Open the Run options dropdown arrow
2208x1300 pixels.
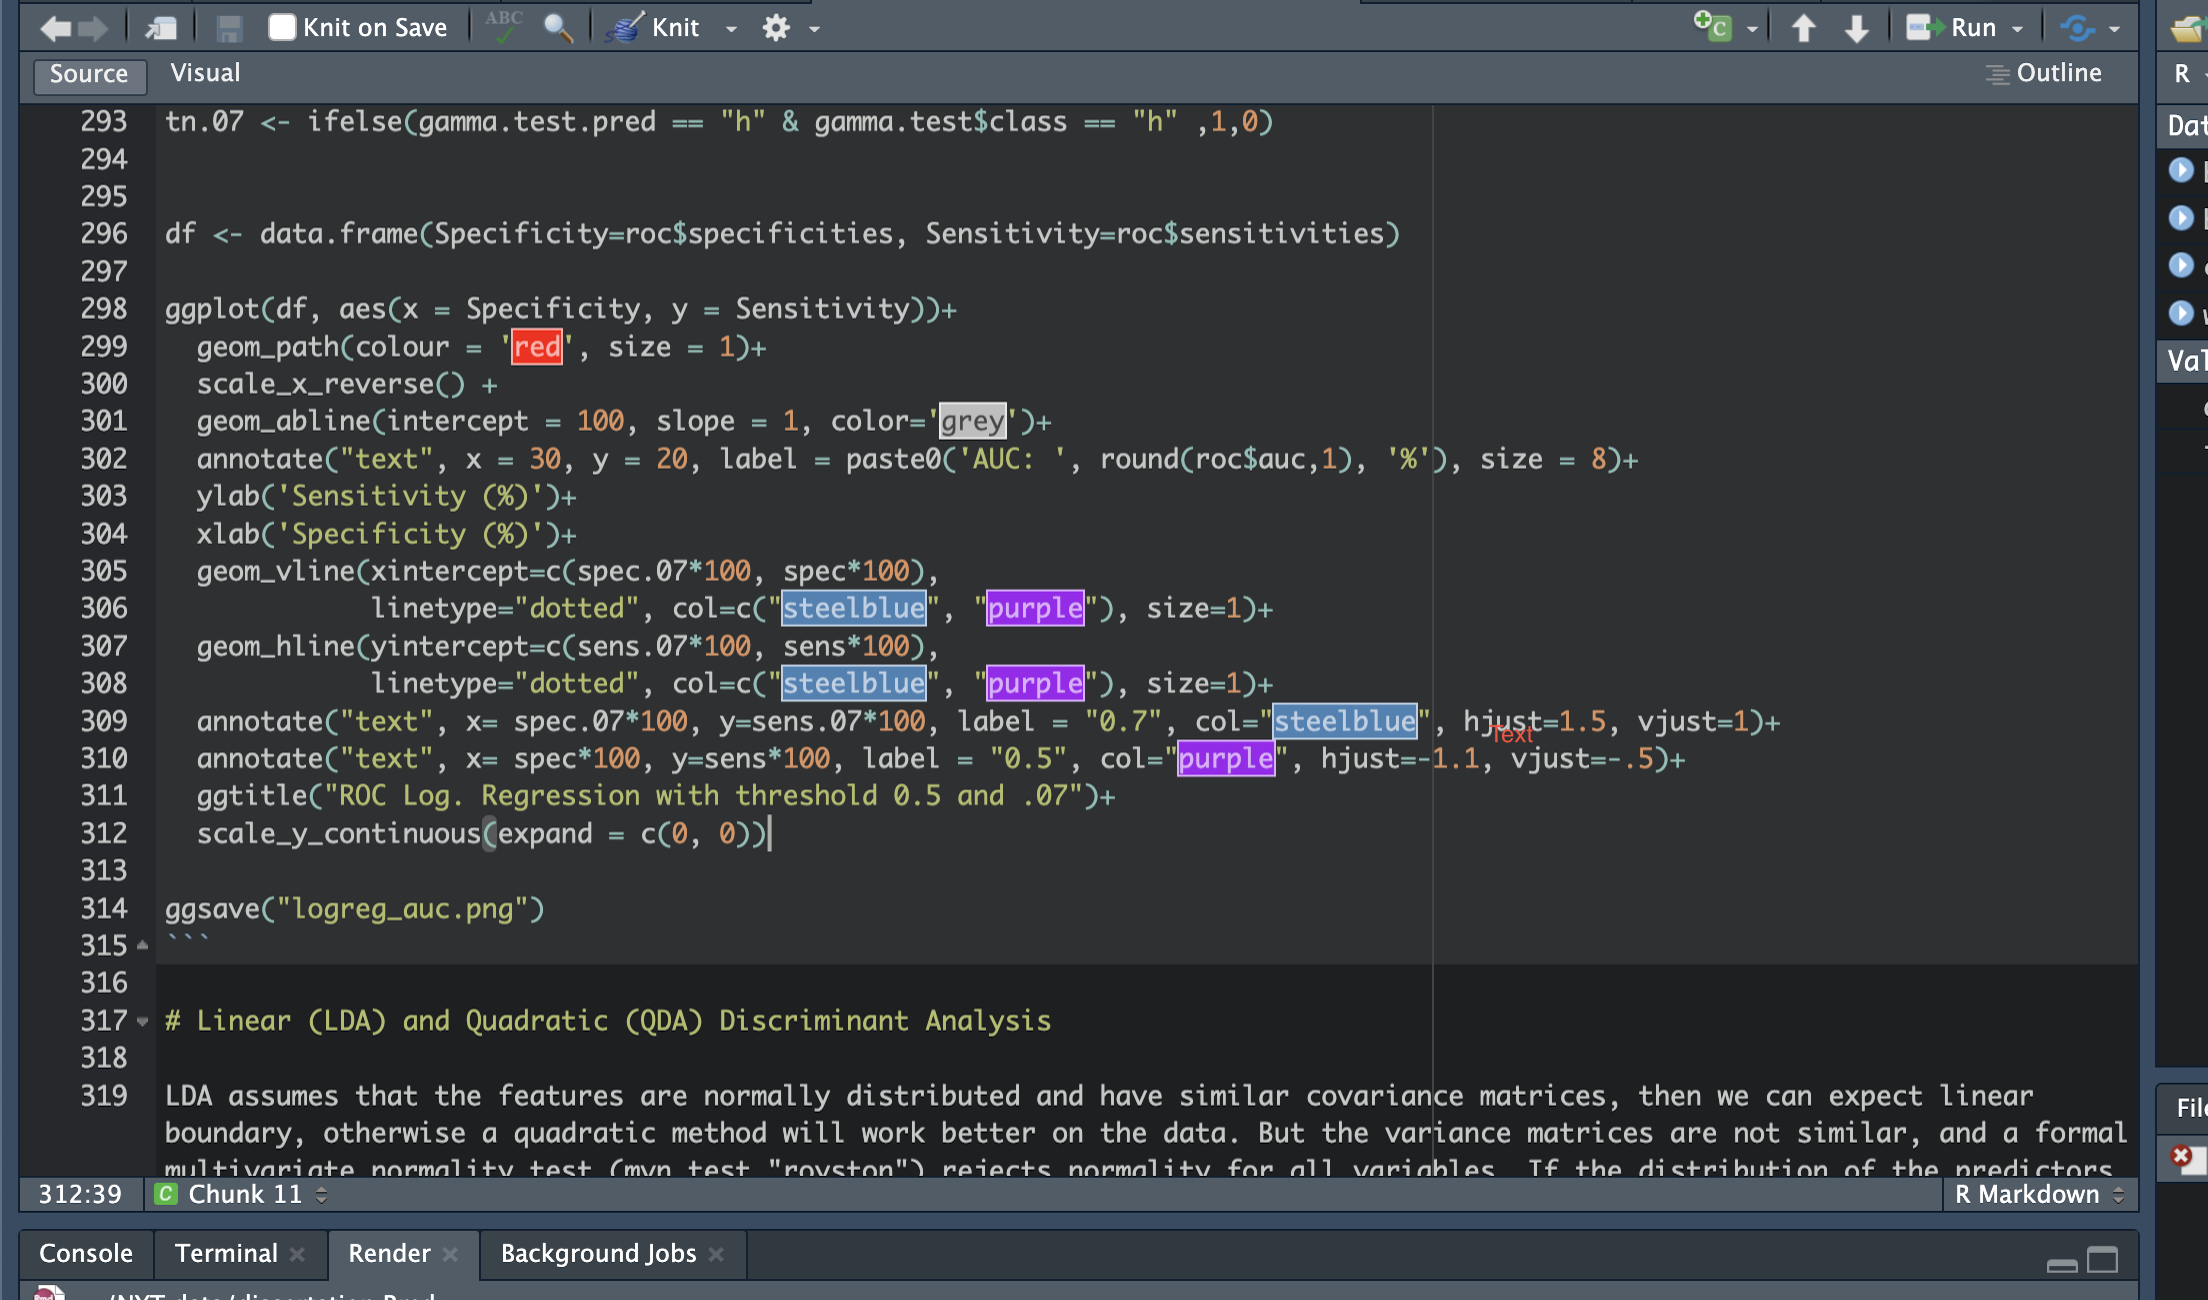point(2017,29)
